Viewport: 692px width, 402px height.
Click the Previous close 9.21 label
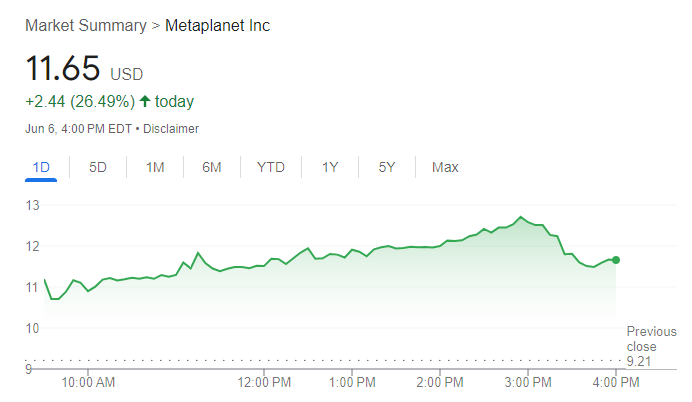(651, 346)
